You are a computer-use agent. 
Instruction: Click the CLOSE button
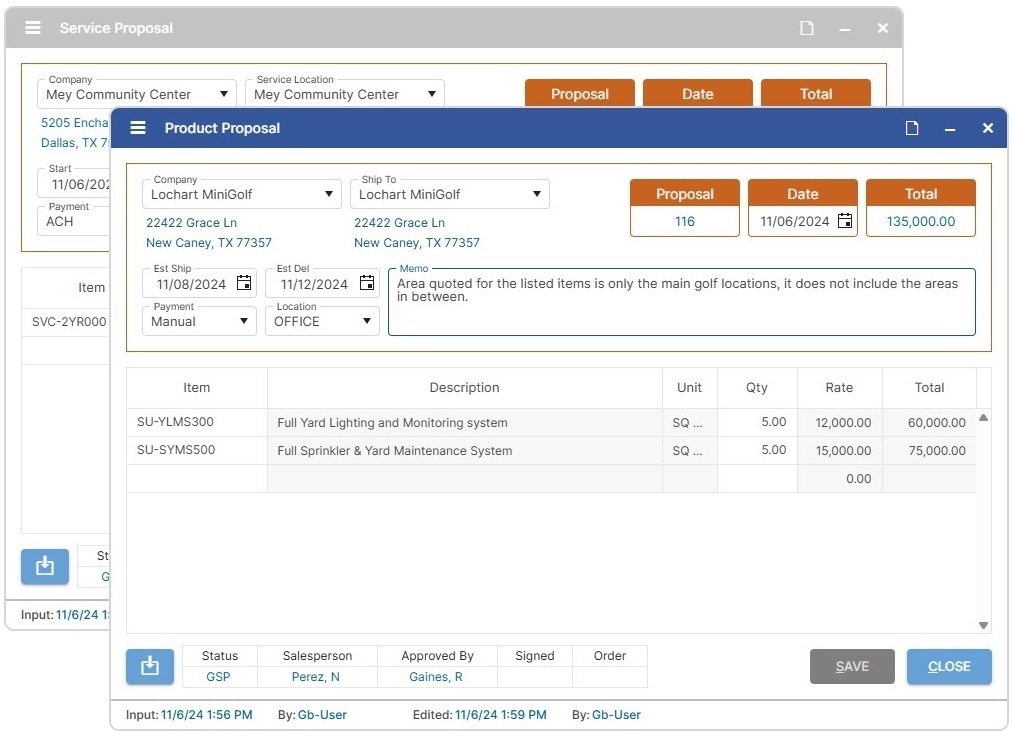coord(948,666)
